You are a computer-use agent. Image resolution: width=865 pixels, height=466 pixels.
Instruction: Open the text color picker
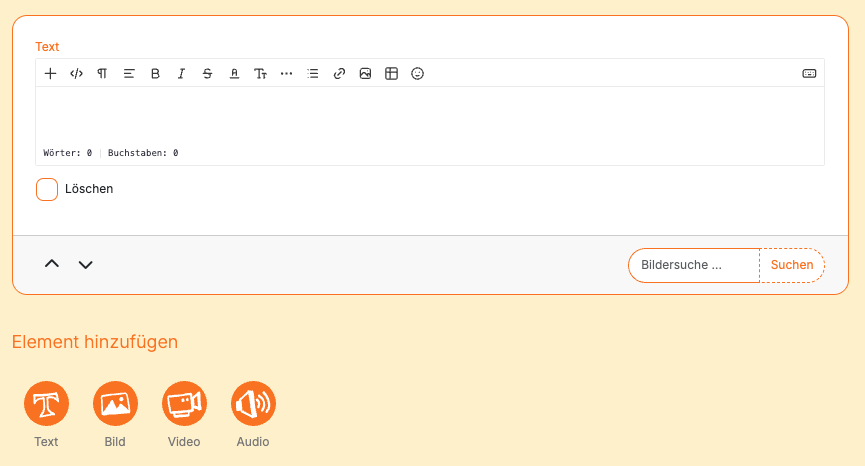pos(234,73)
